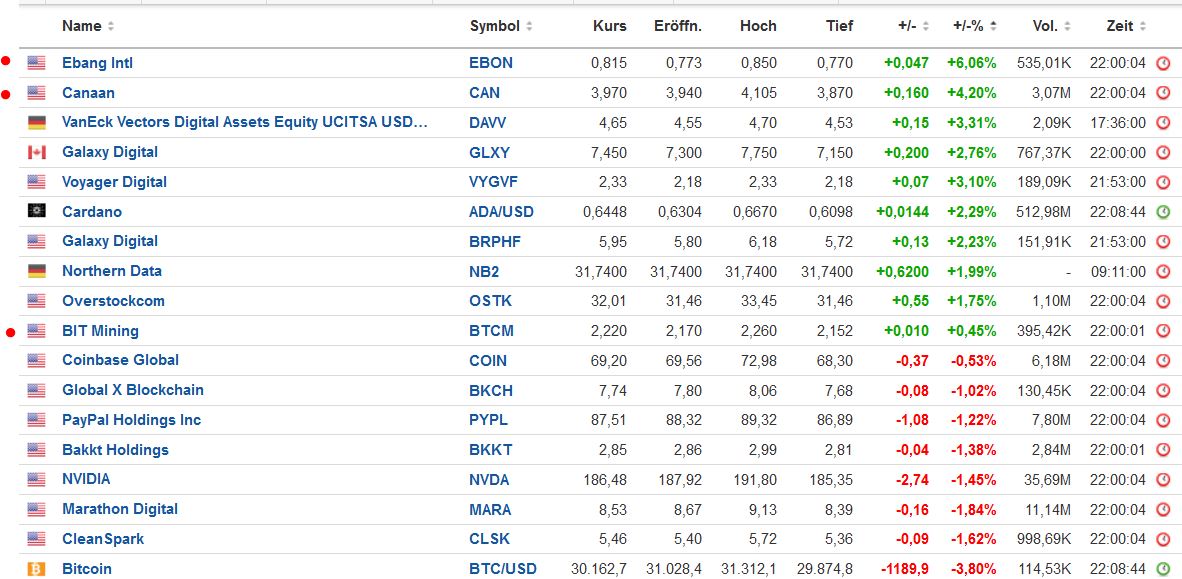Open the Marathon Digital link
Image resolution: width=1182 pixels, height=579 pixels.
pyautogui.click(x=120, y=509)
